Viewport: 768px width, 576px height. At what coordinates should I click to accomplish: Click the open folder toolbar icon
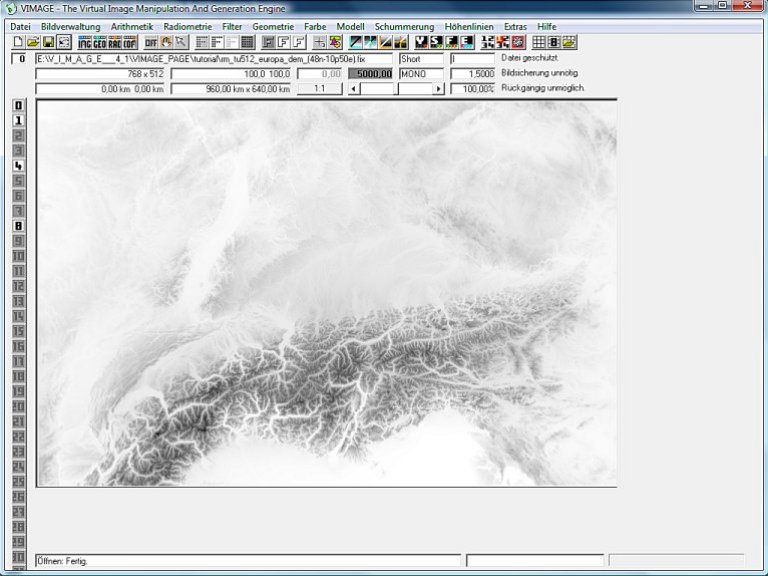[x=33, y=43]
